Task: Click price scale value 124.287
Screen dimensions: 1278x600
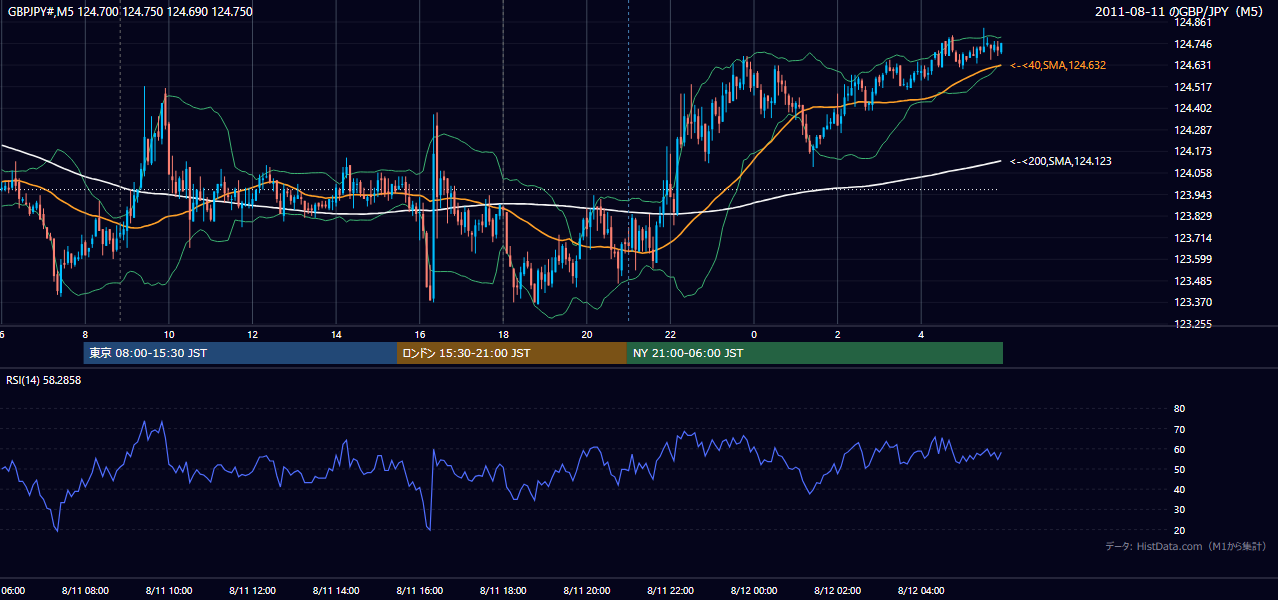Action: [1192, 130]
